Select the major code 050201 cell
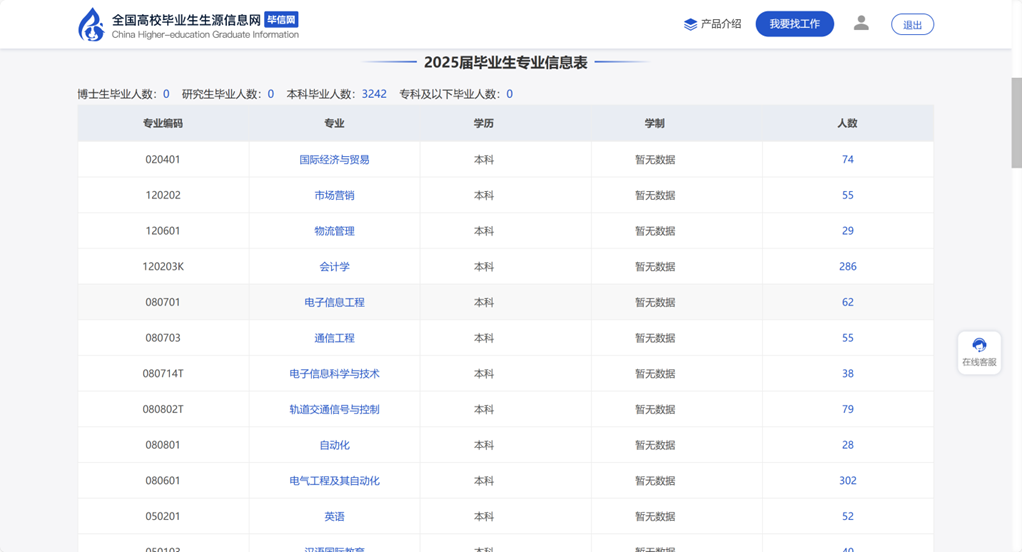The width and height of the screenshot is (1022, 552). click(163, 516)
